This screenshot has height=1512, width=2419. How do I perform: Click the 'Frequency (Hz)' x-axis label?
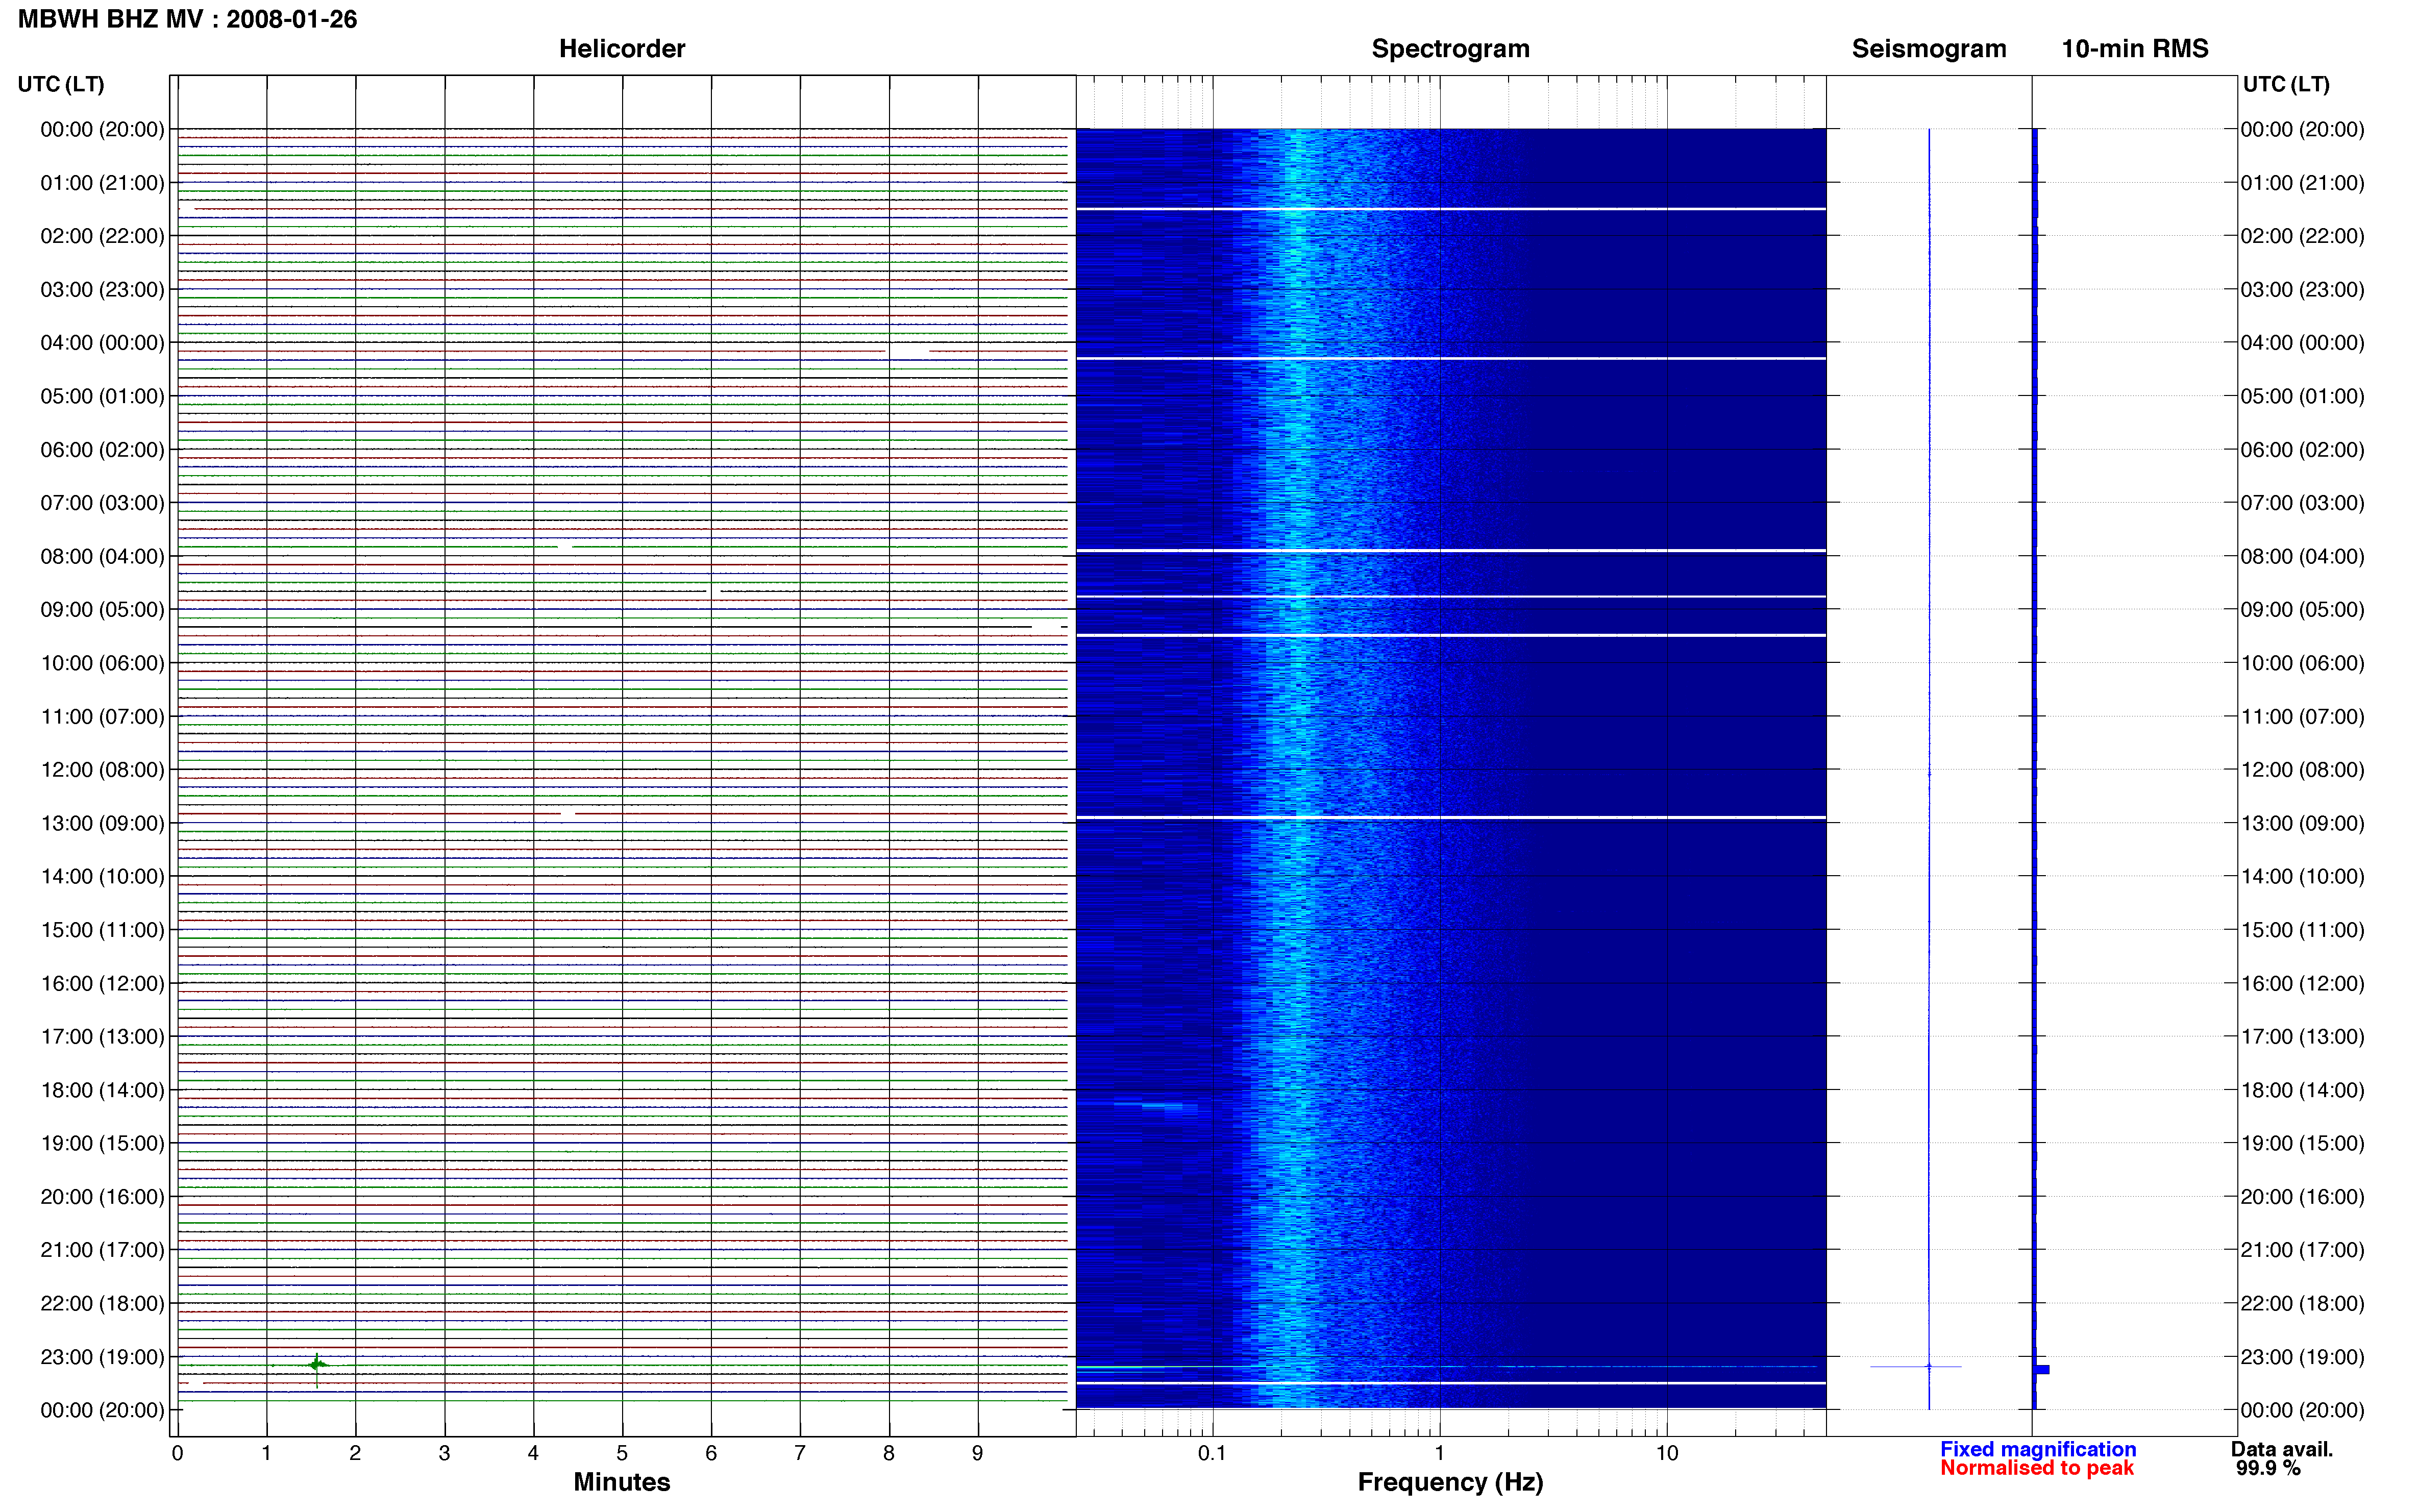tap(1450, 1482)
